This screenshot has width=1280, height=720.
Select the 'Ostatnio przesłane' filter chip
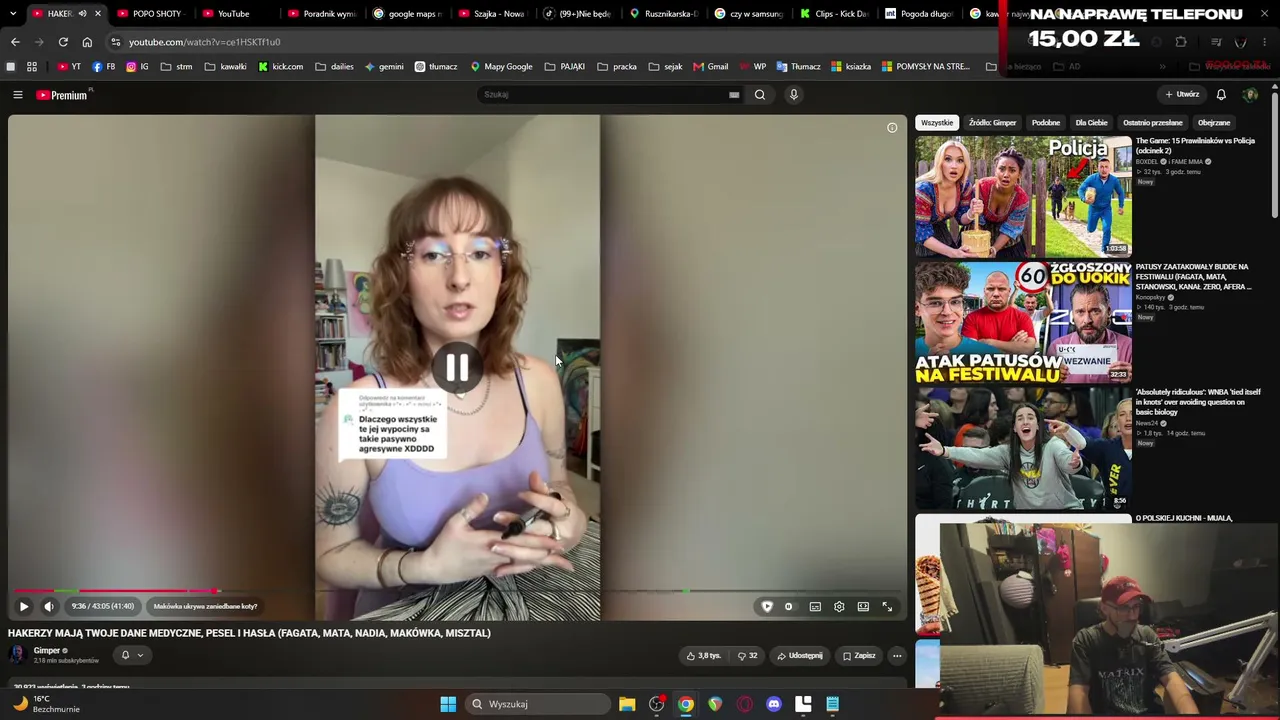tap(1153, 123)
